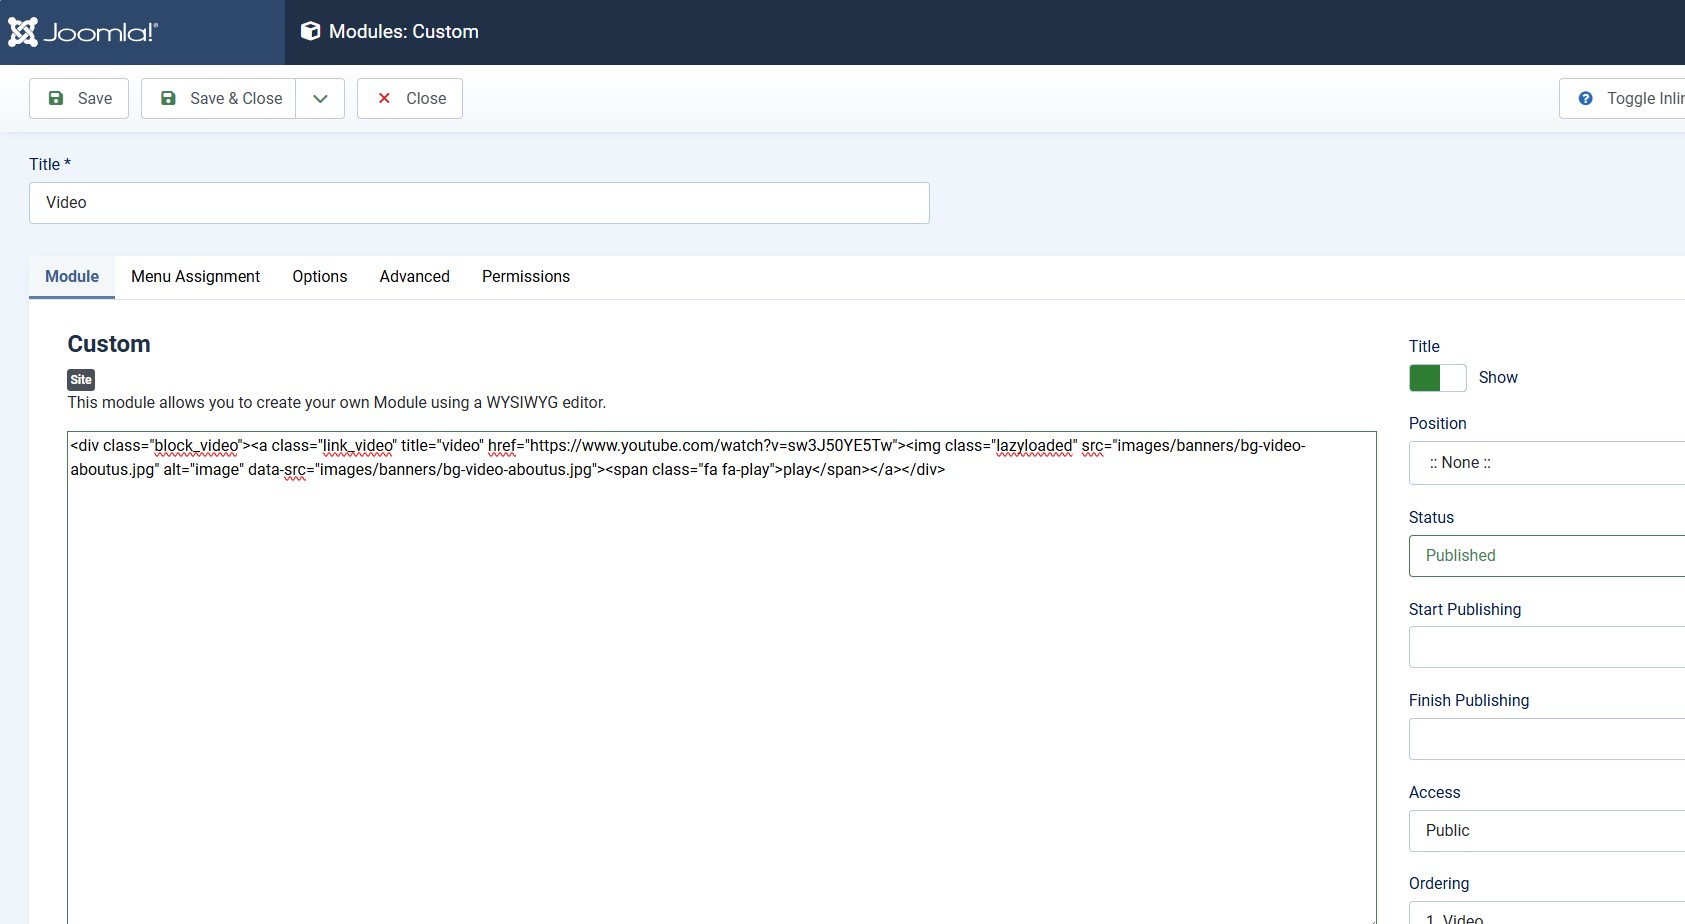Open the Position dropdown
The width and height of the screenshot is (1685, 924).
point(1546,463)
